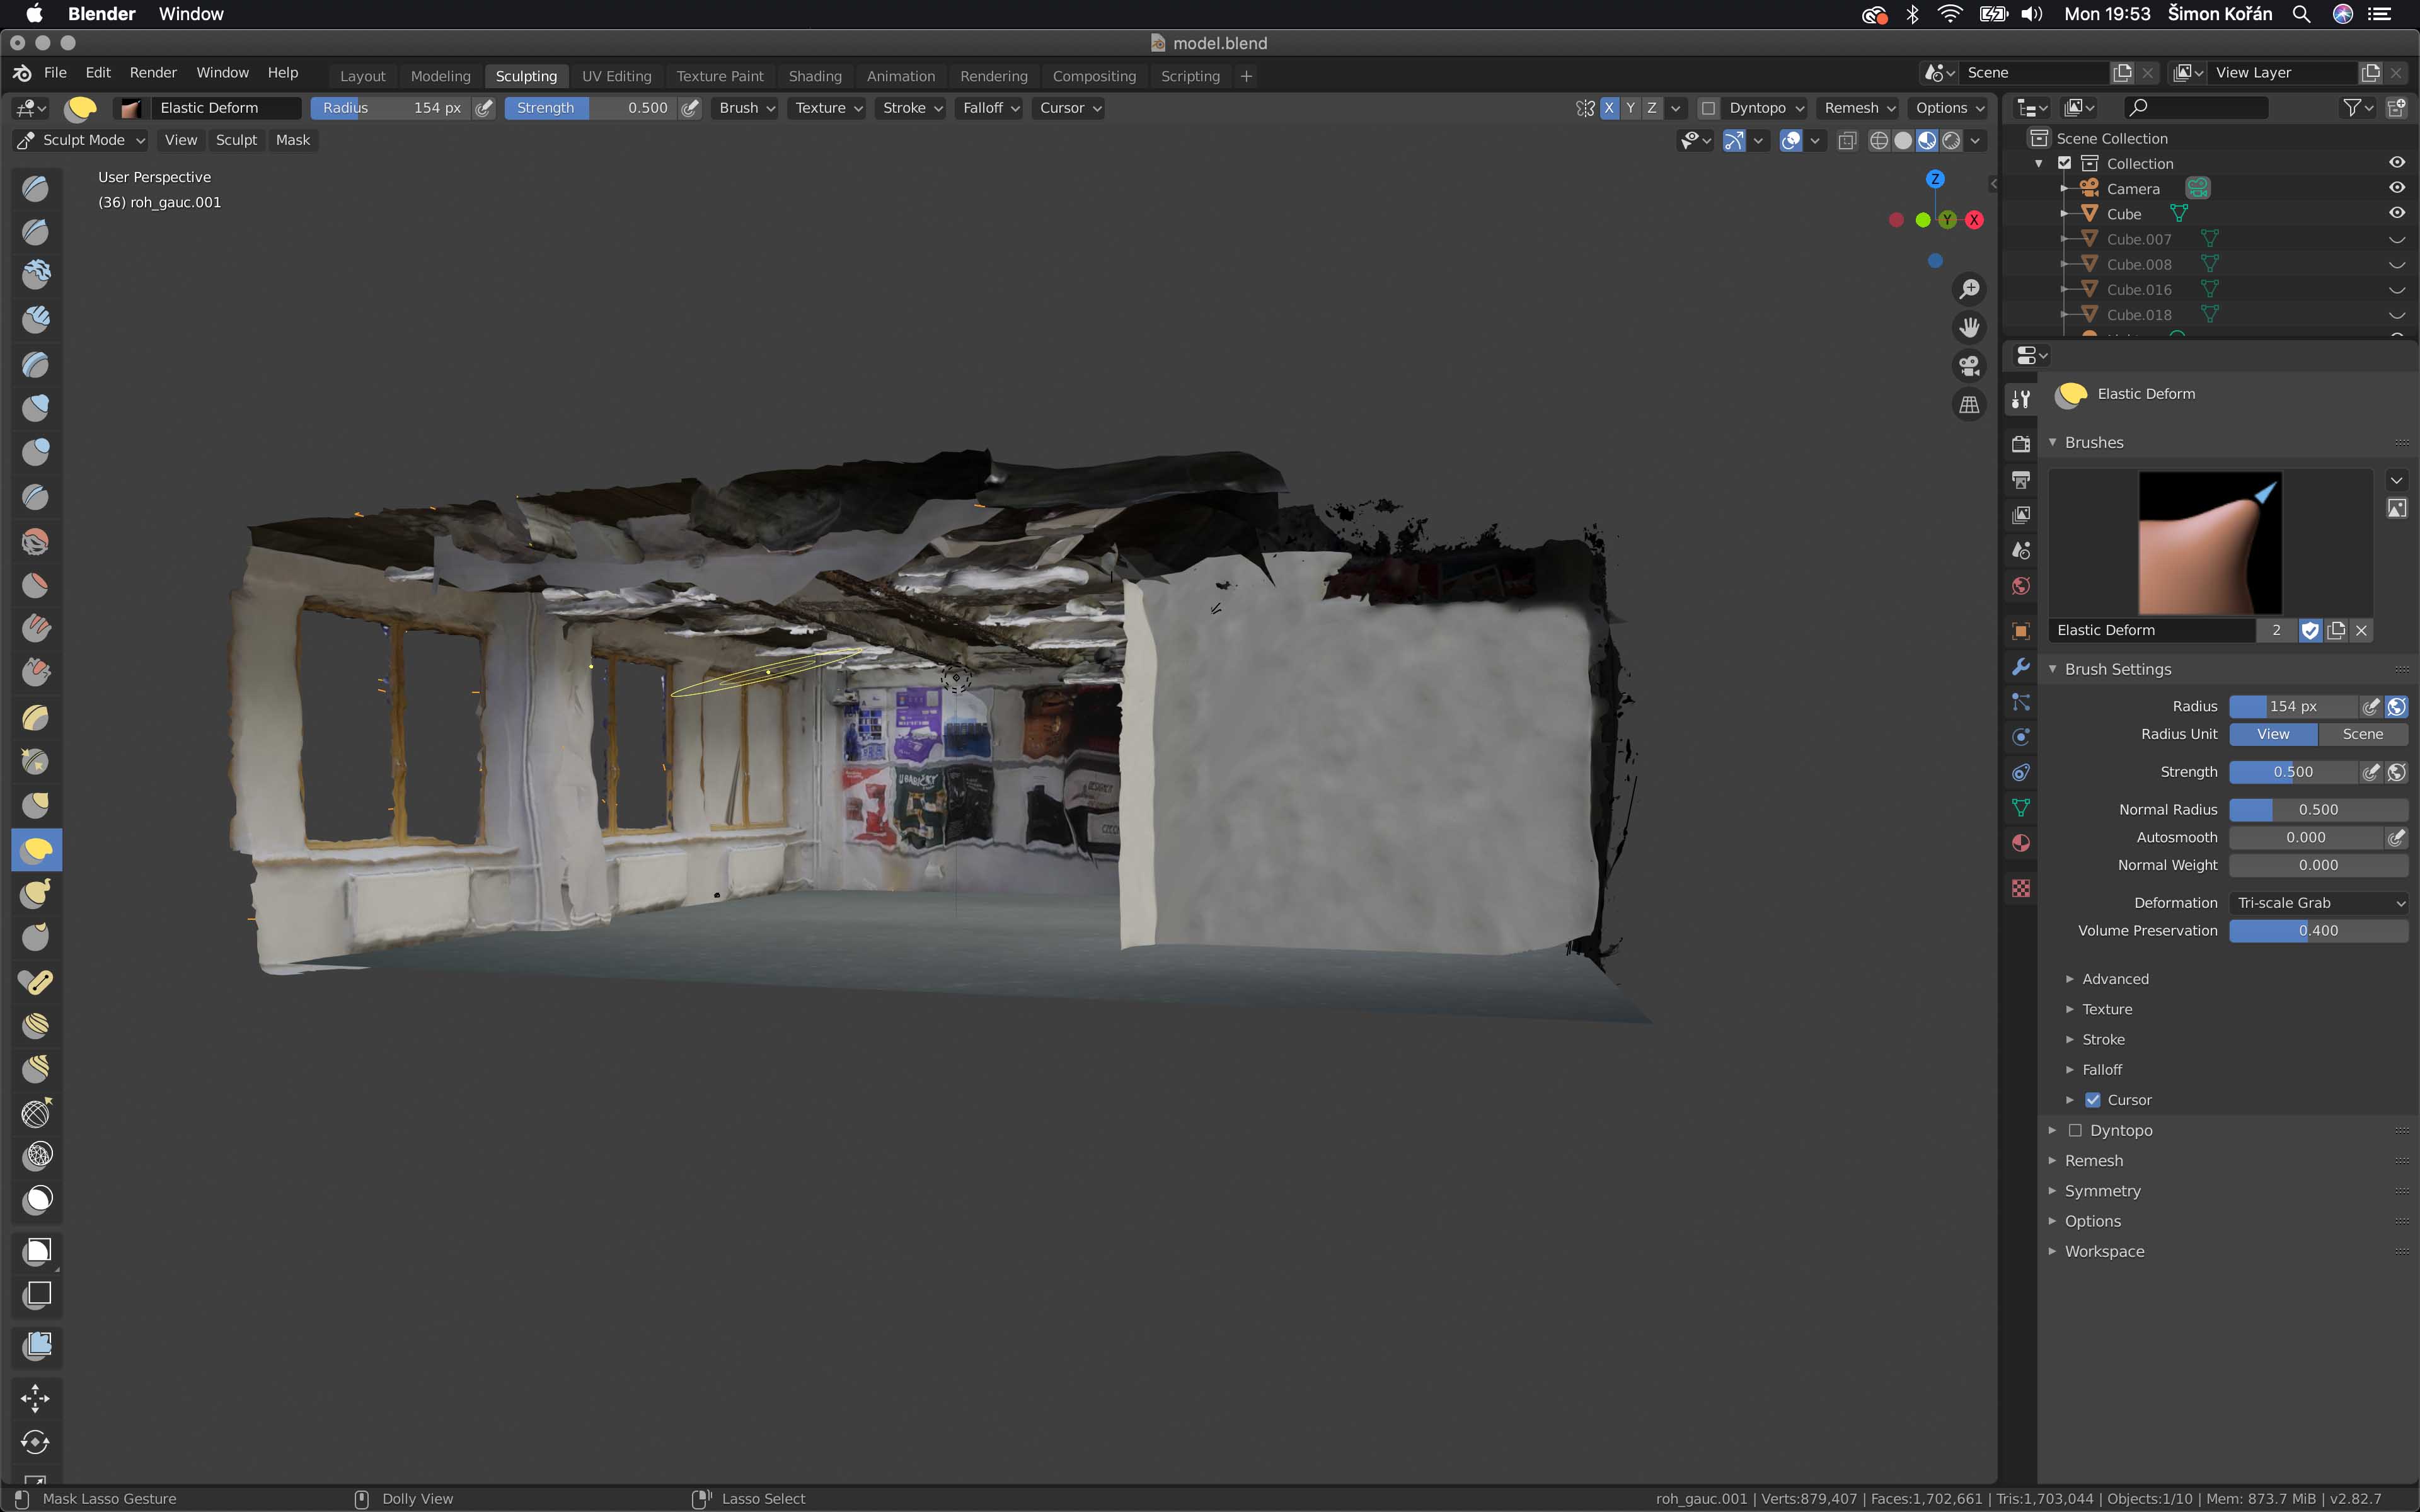Toggle camera view icon in viewport
This screenshot has height=1512, width=2420.
pyautogui.click(x=1969, y=366)
